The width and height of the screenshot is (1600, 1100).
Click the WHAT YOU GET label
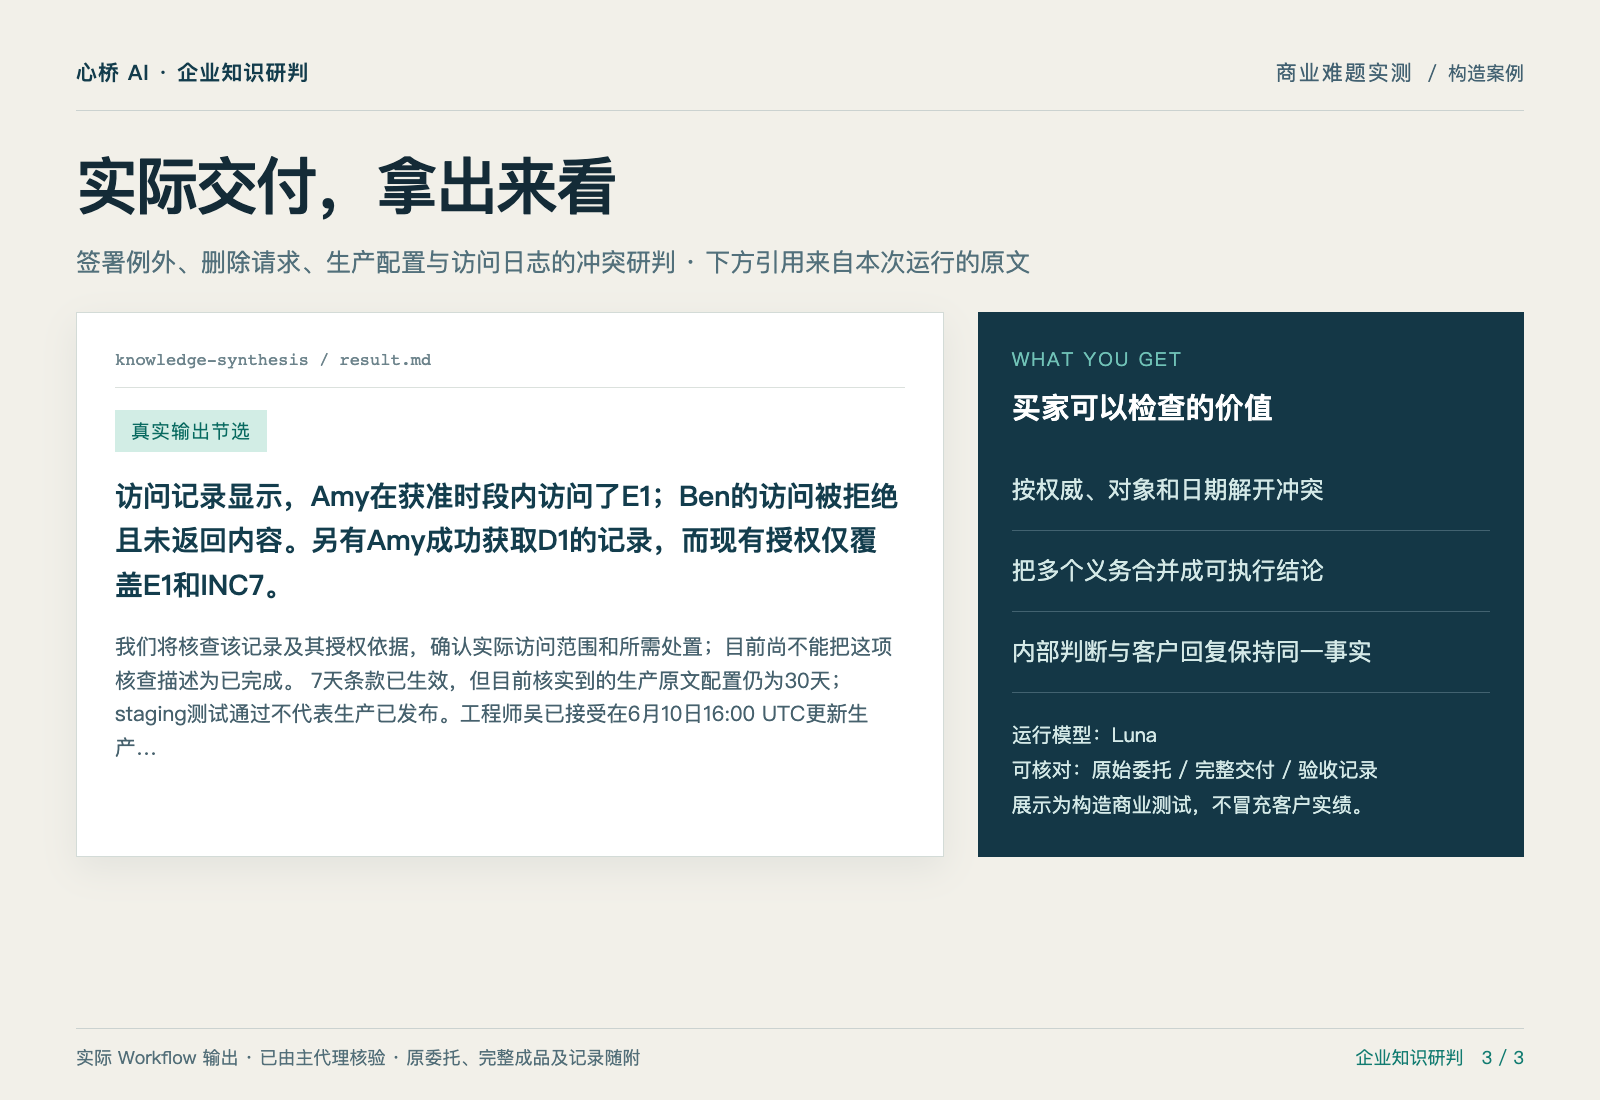1096,359
